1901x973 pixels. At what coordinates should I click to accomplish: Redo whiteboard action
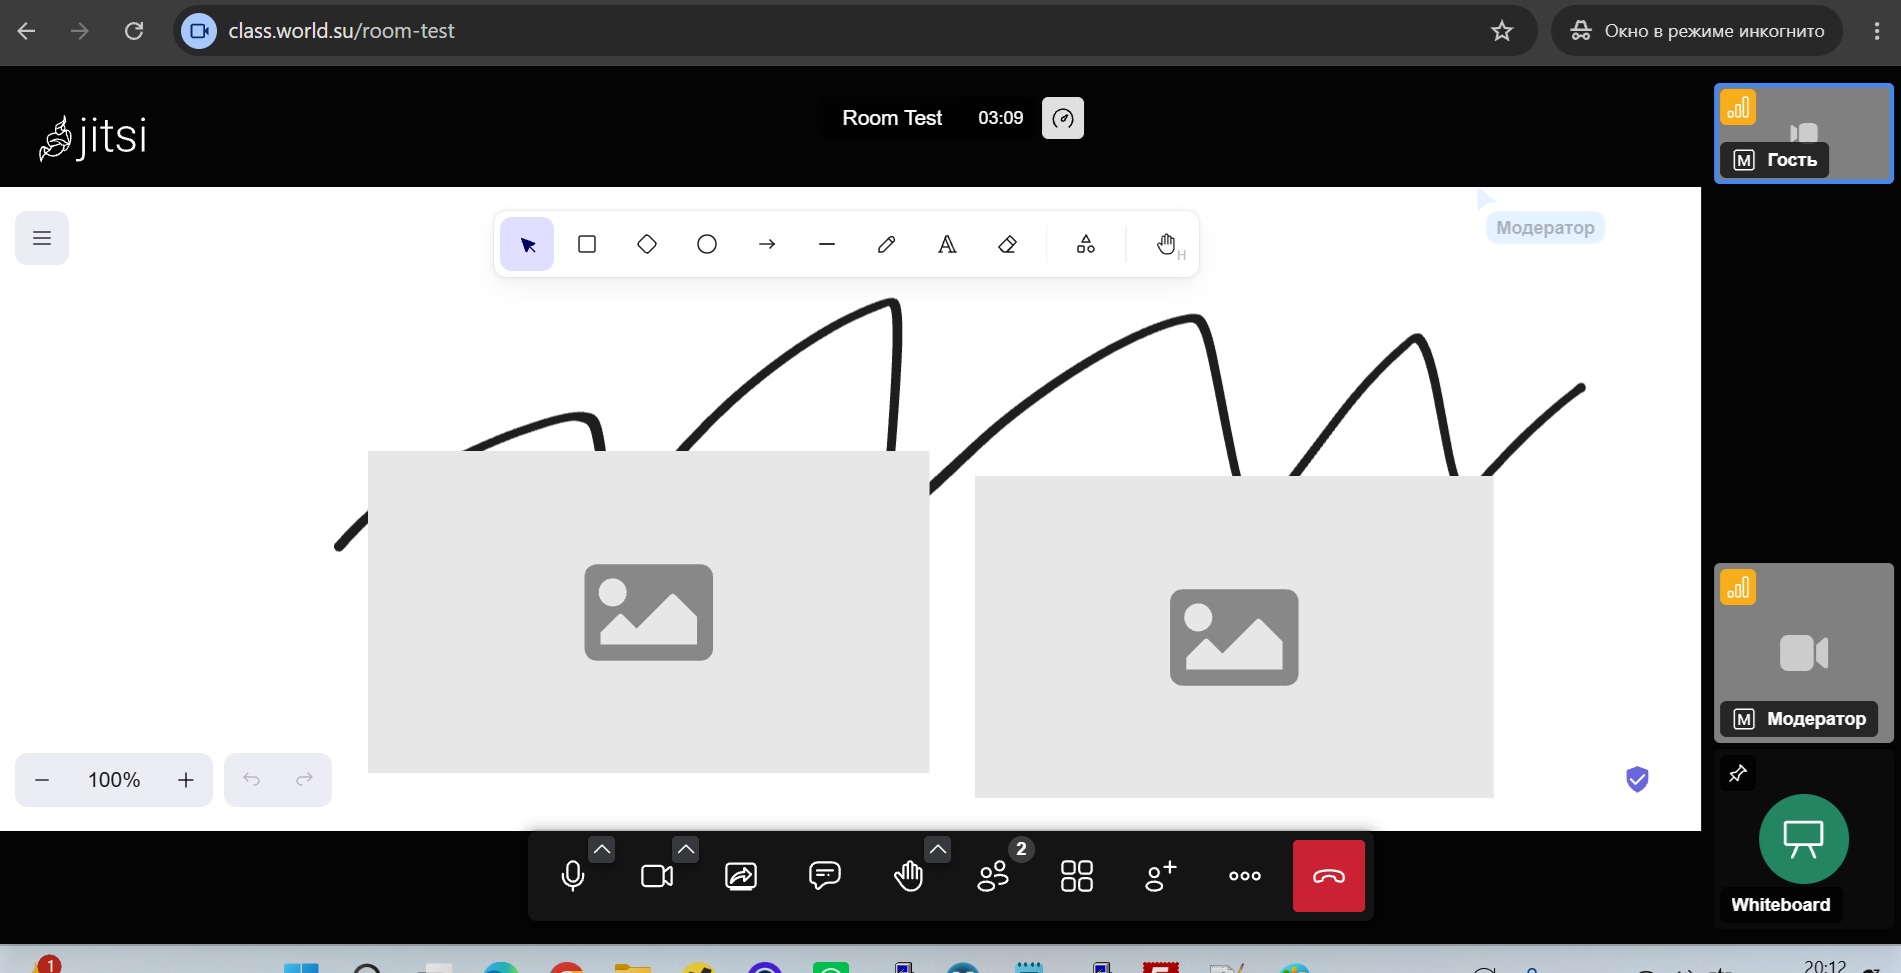coord(305,780)
